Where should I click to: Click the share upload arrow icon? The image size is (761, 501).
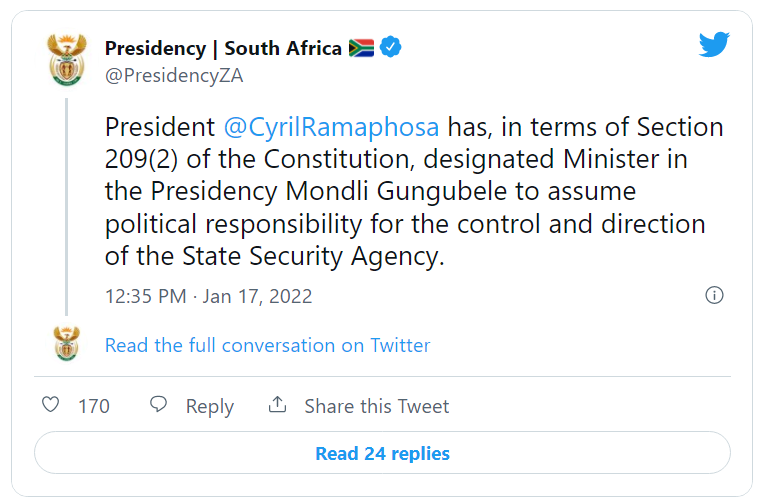tap(277, 404)
